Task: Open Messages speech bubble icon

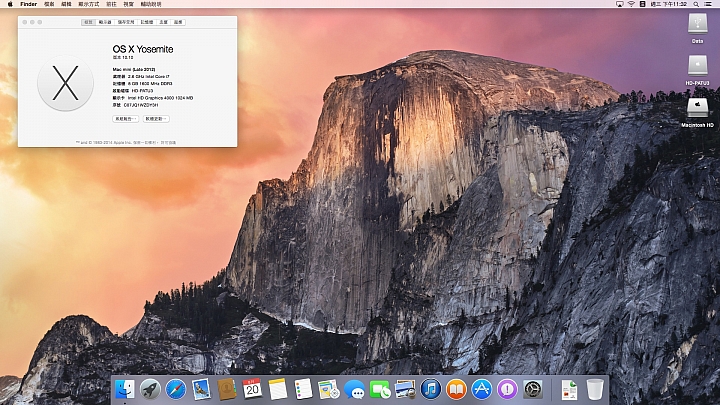Action: click(354, 389)
